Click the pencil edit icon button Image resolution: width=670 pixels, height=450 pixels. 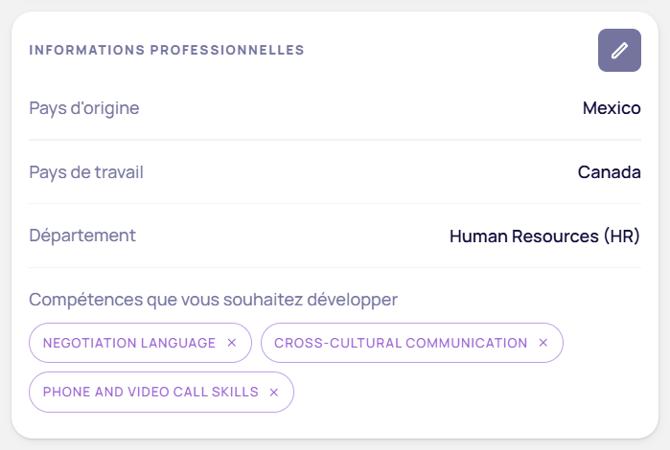(x=619, y=50)
